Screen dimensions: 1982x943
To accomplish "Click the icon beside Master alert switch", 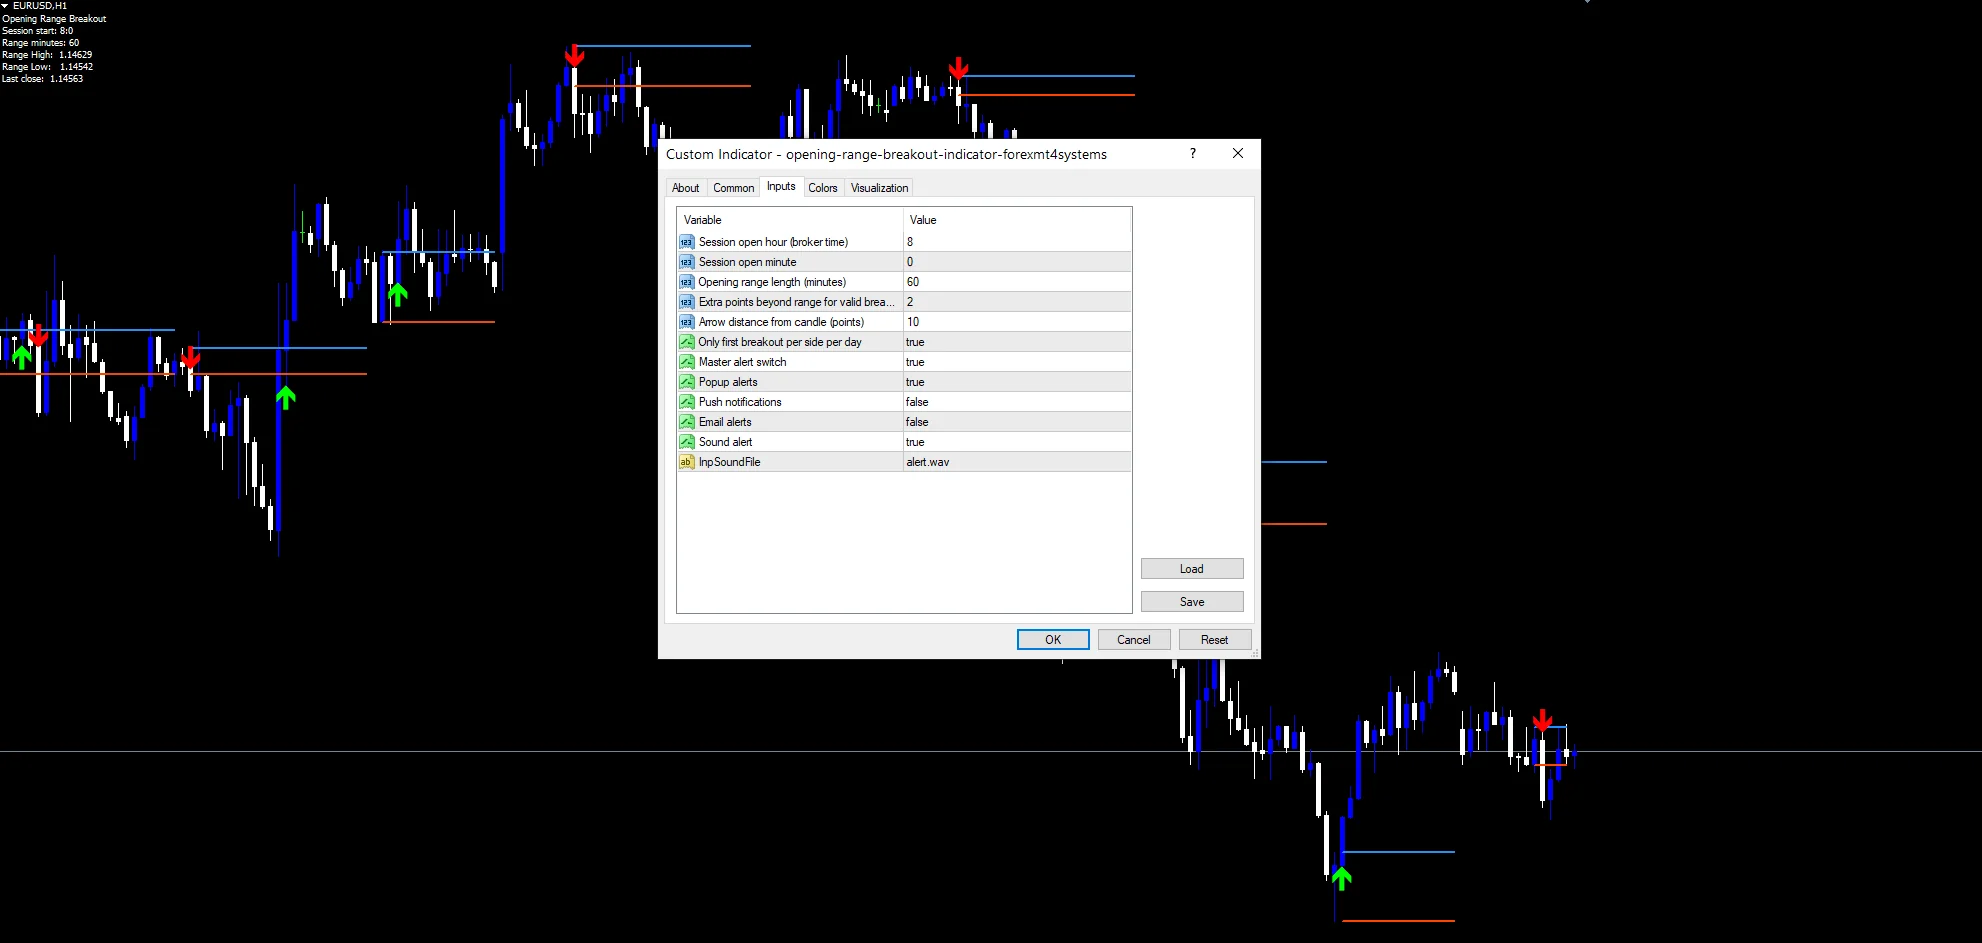I will 686,362.
